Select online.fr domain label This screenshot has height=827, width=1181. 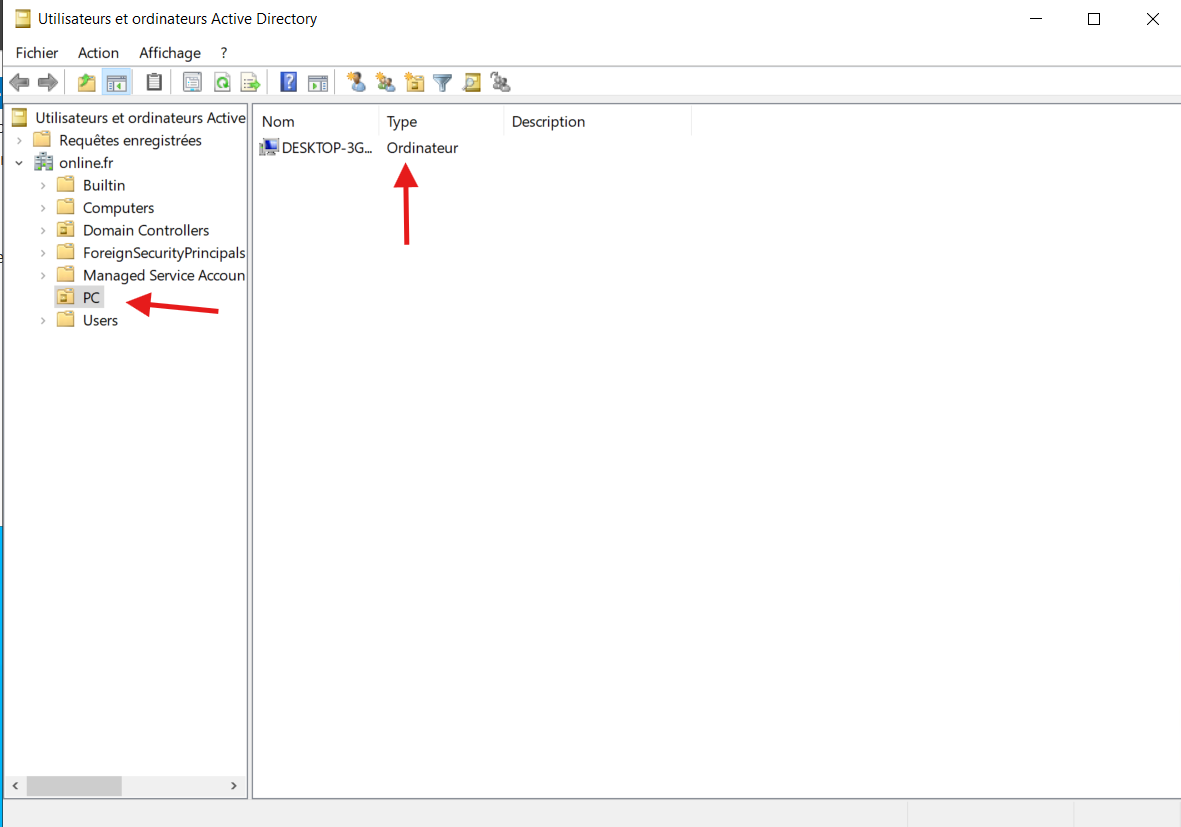(86, 163)
